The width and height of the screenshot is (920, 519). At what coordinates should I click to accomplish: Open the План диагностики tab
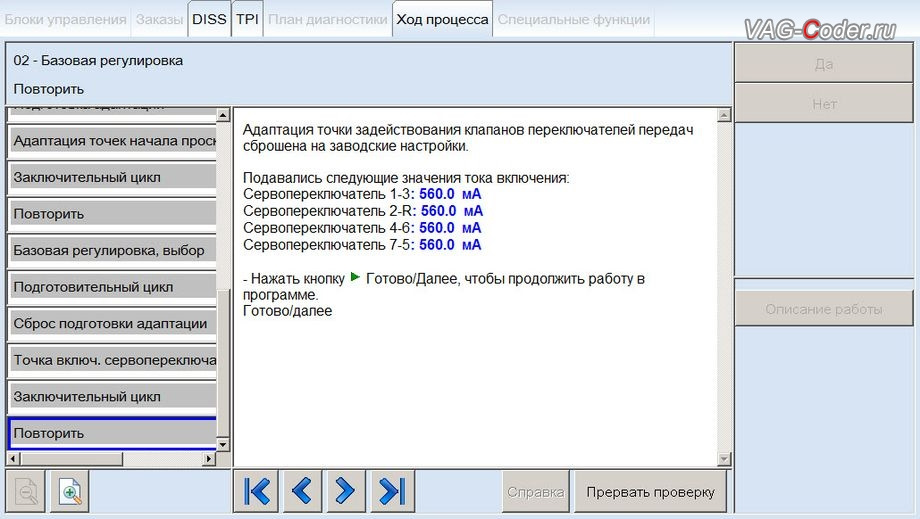tap(328, 19)
